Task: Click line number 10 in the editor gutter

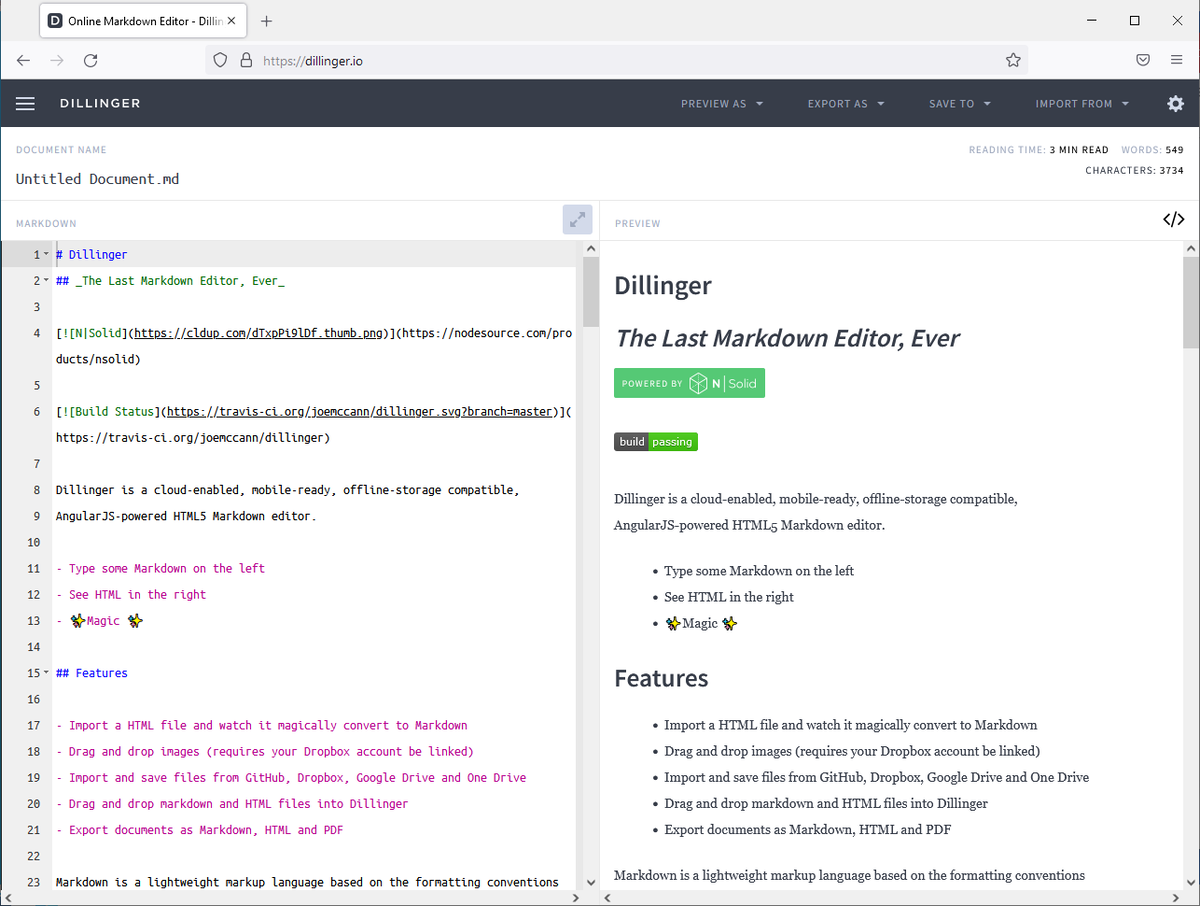Action: [x=33, y=542]
